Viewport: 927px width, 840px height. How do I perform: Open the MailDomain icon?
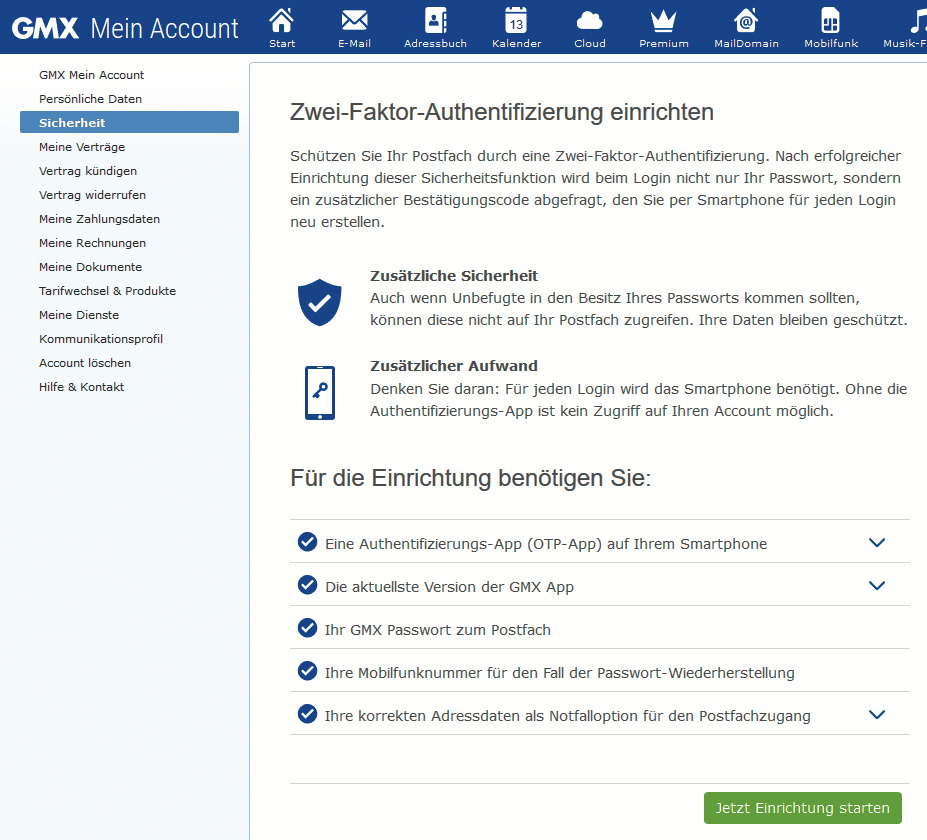pyautogui.click(x=746, y=21)
